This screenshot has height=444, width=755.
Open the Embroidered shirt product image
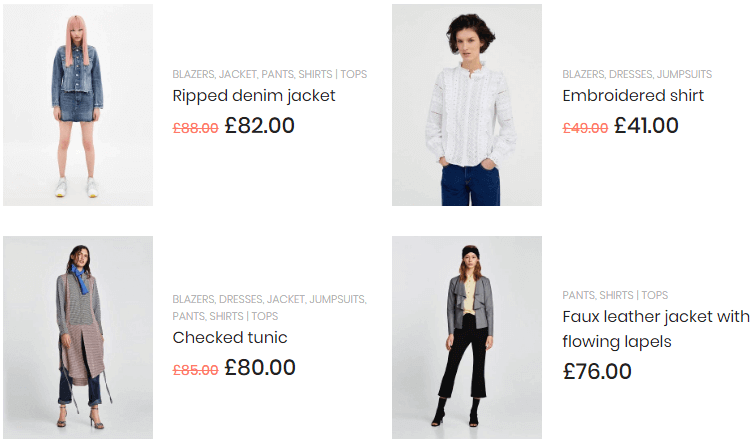(467, 105)
